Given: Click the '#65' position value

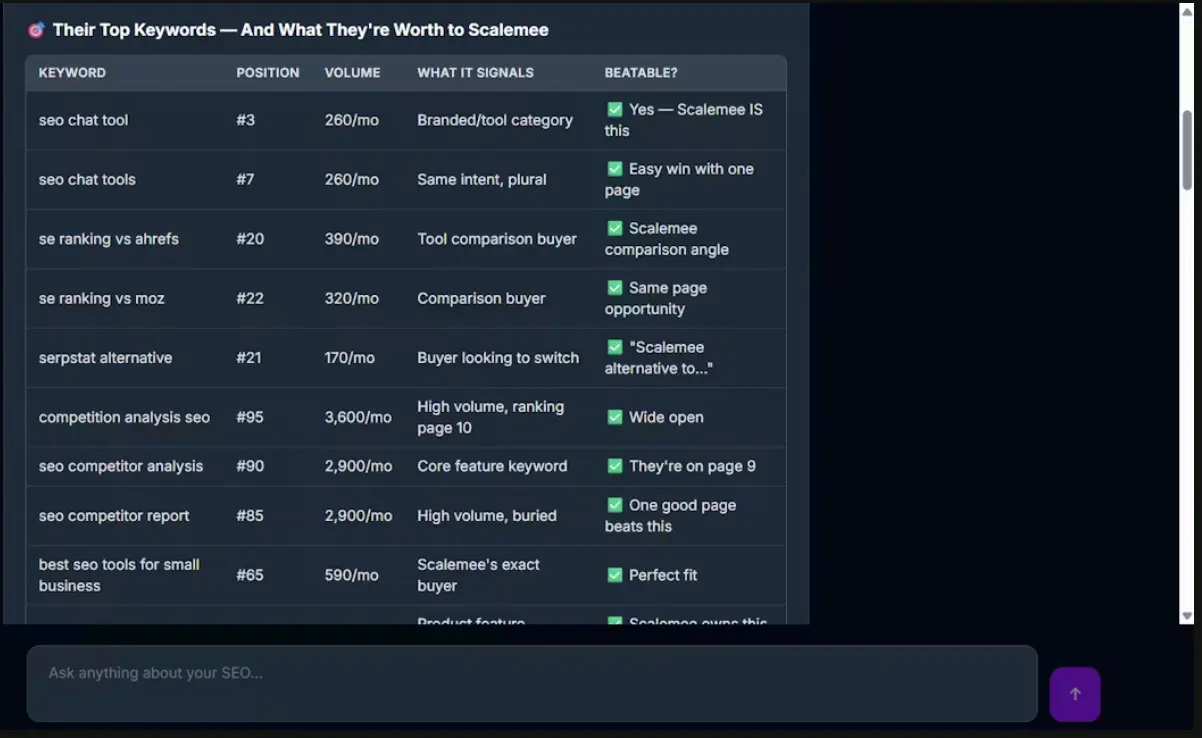Looking at the screenshot, I should coord(250,575).
